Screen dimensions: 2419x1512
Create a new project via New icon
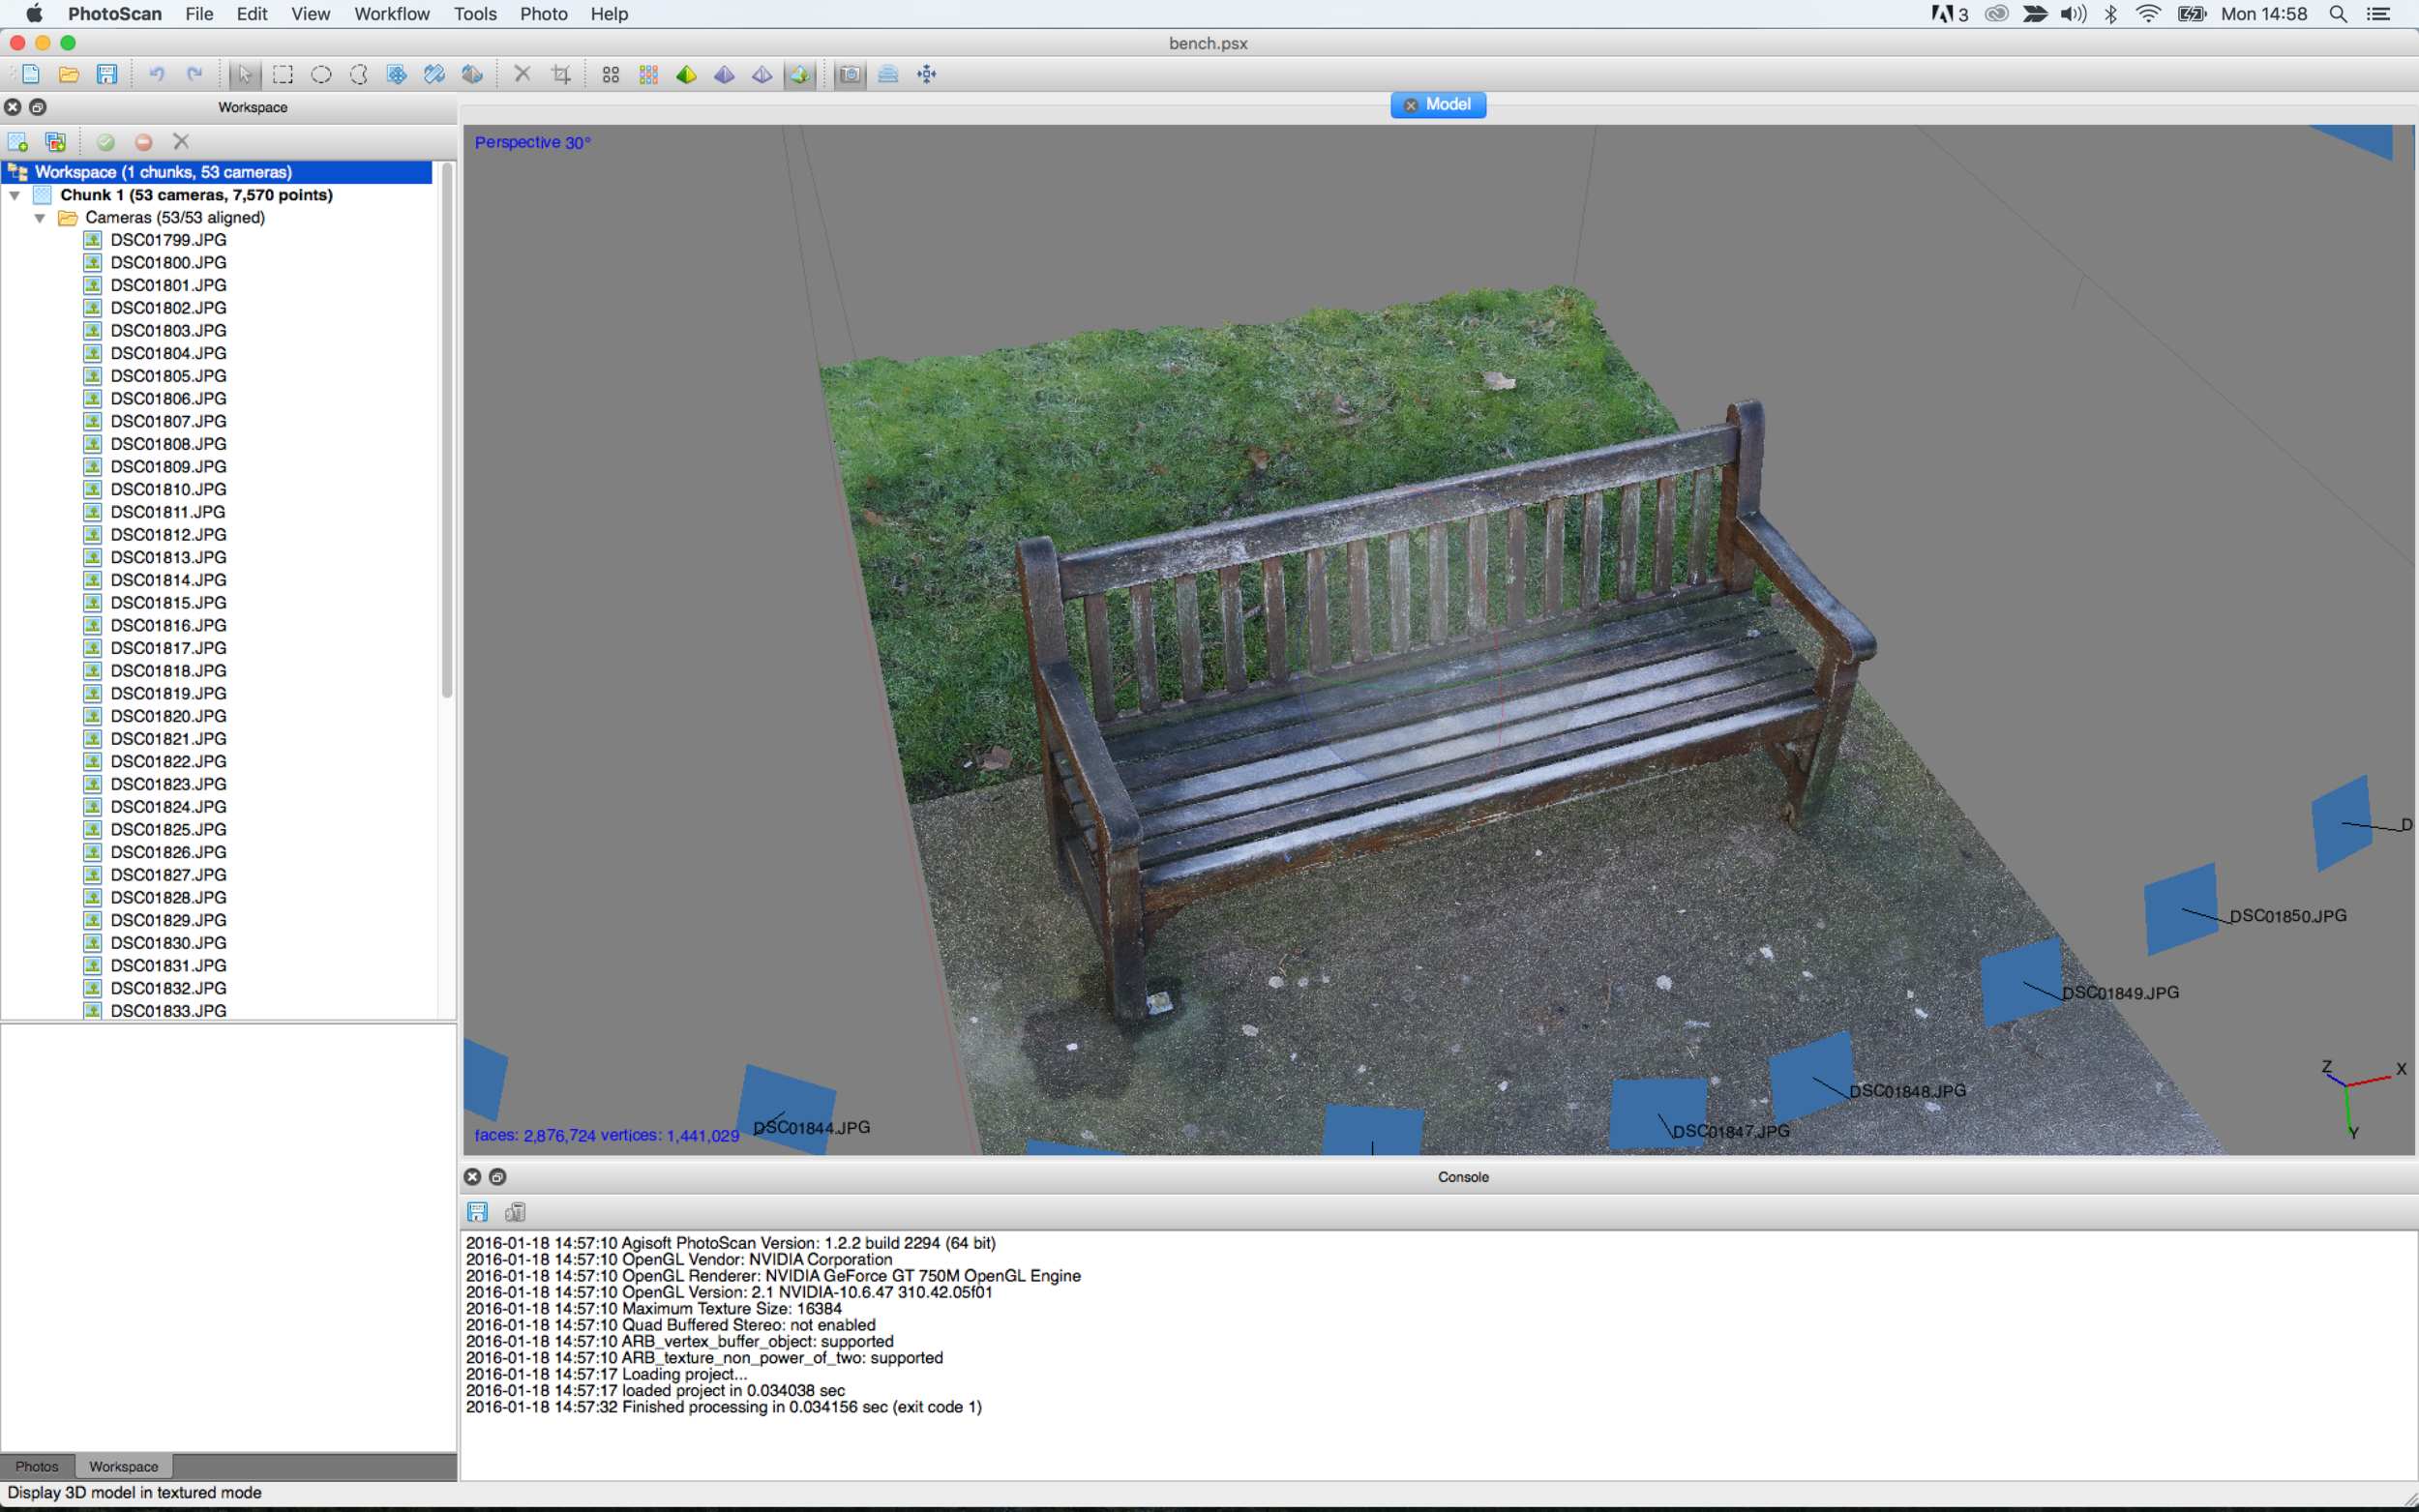tap(31, 74)
